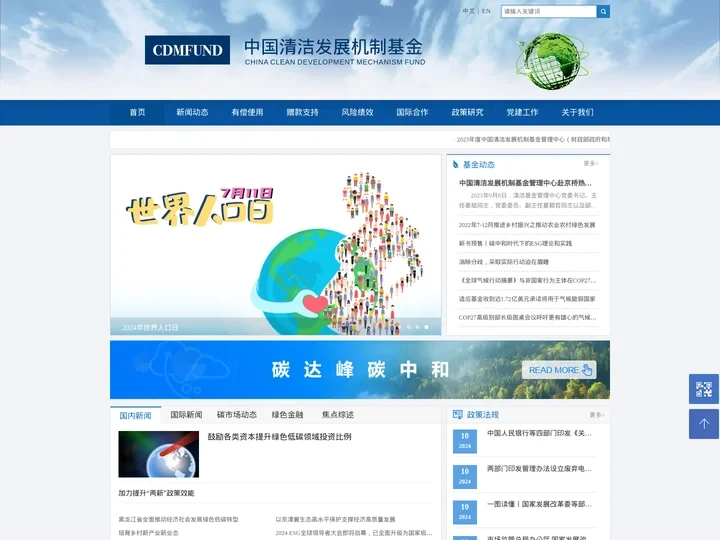Image resolution: width=720 pixels, height=540 pixels.
Task: Switch language to EN
Action: point(486,12)
